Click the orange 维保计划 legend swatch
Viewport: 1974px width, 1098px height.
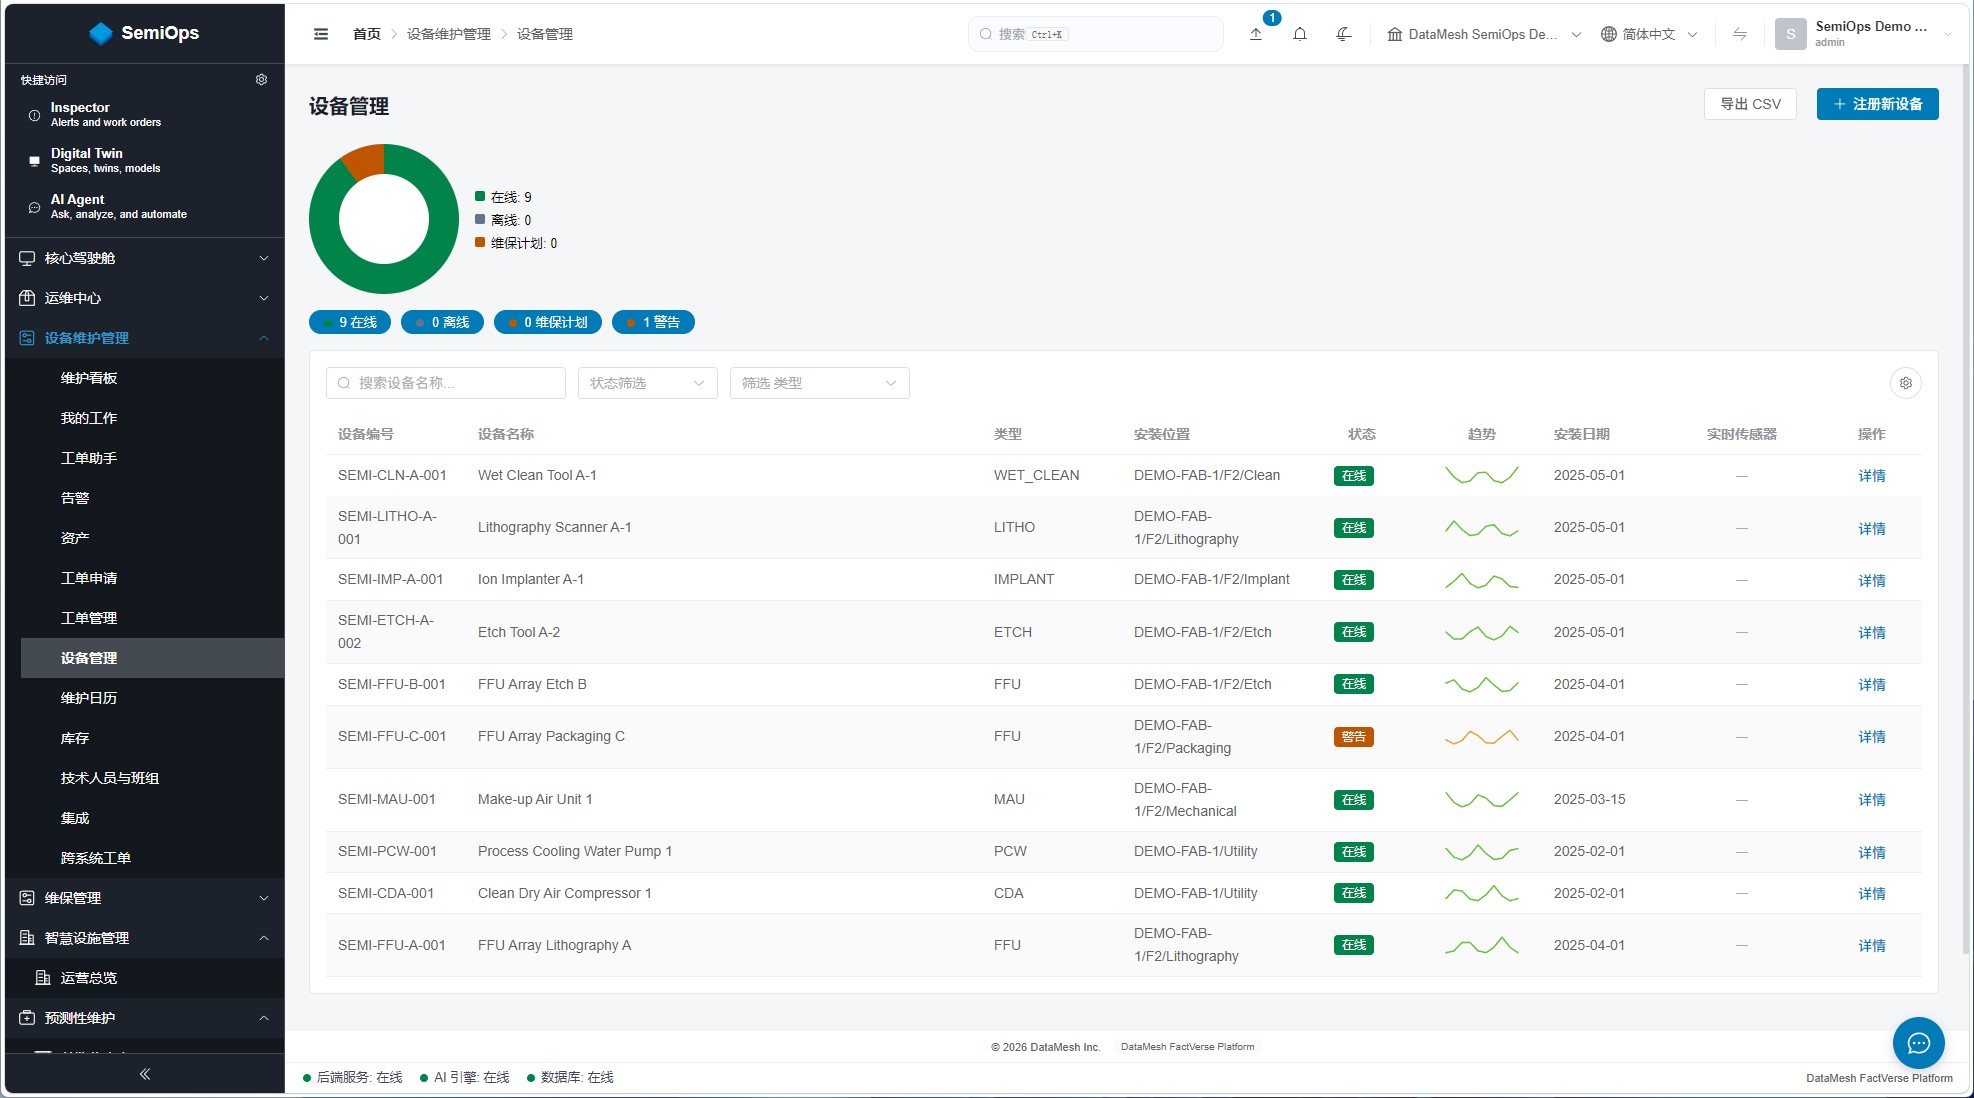tap(480, 242)
